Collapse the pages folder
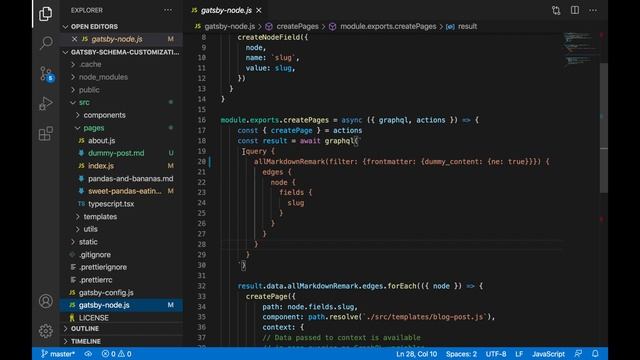 tap(121, 128)
